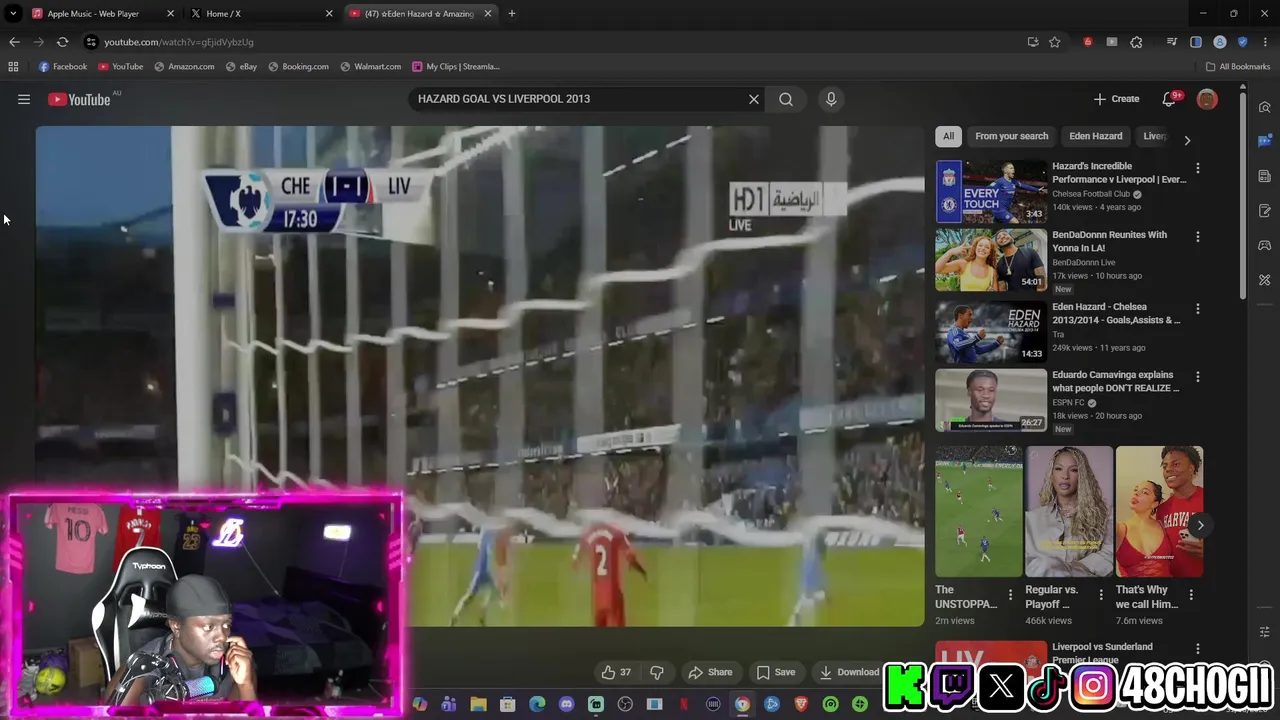Select the Eden Hazard YouTube tab
The image size is (1280, 720).
tap(420, 14)
